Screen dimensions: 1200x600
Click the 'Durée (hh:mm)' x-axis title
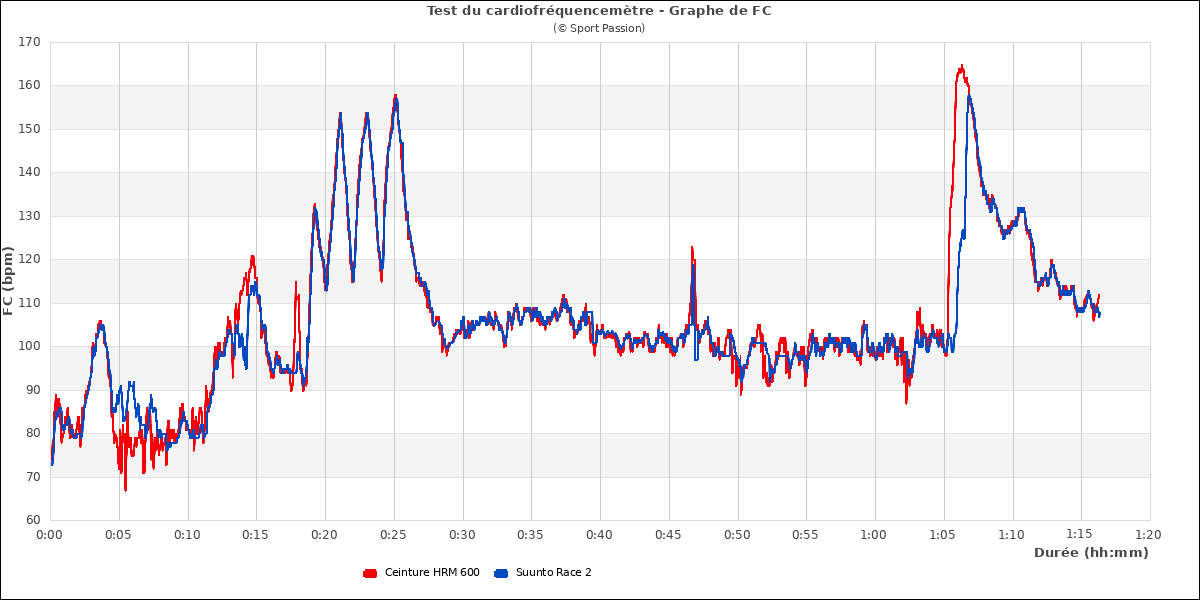(1091, 553)
